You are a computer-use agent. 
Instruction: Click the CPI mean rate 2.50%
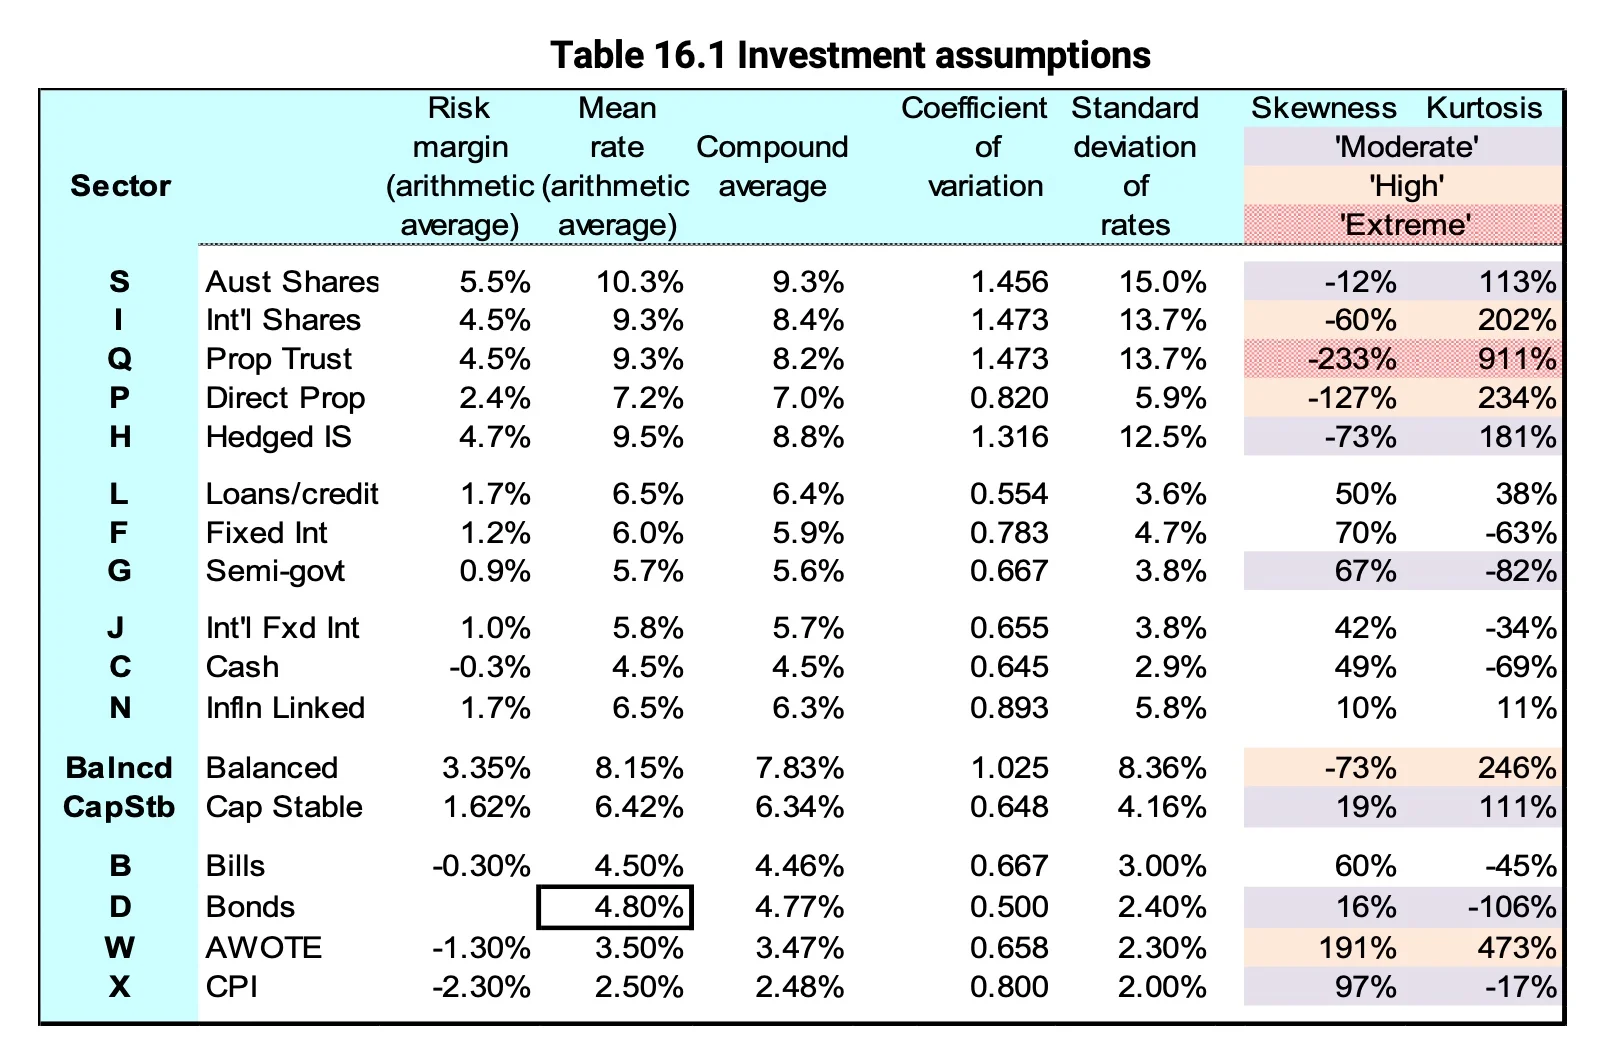click(x=639, y=987)
